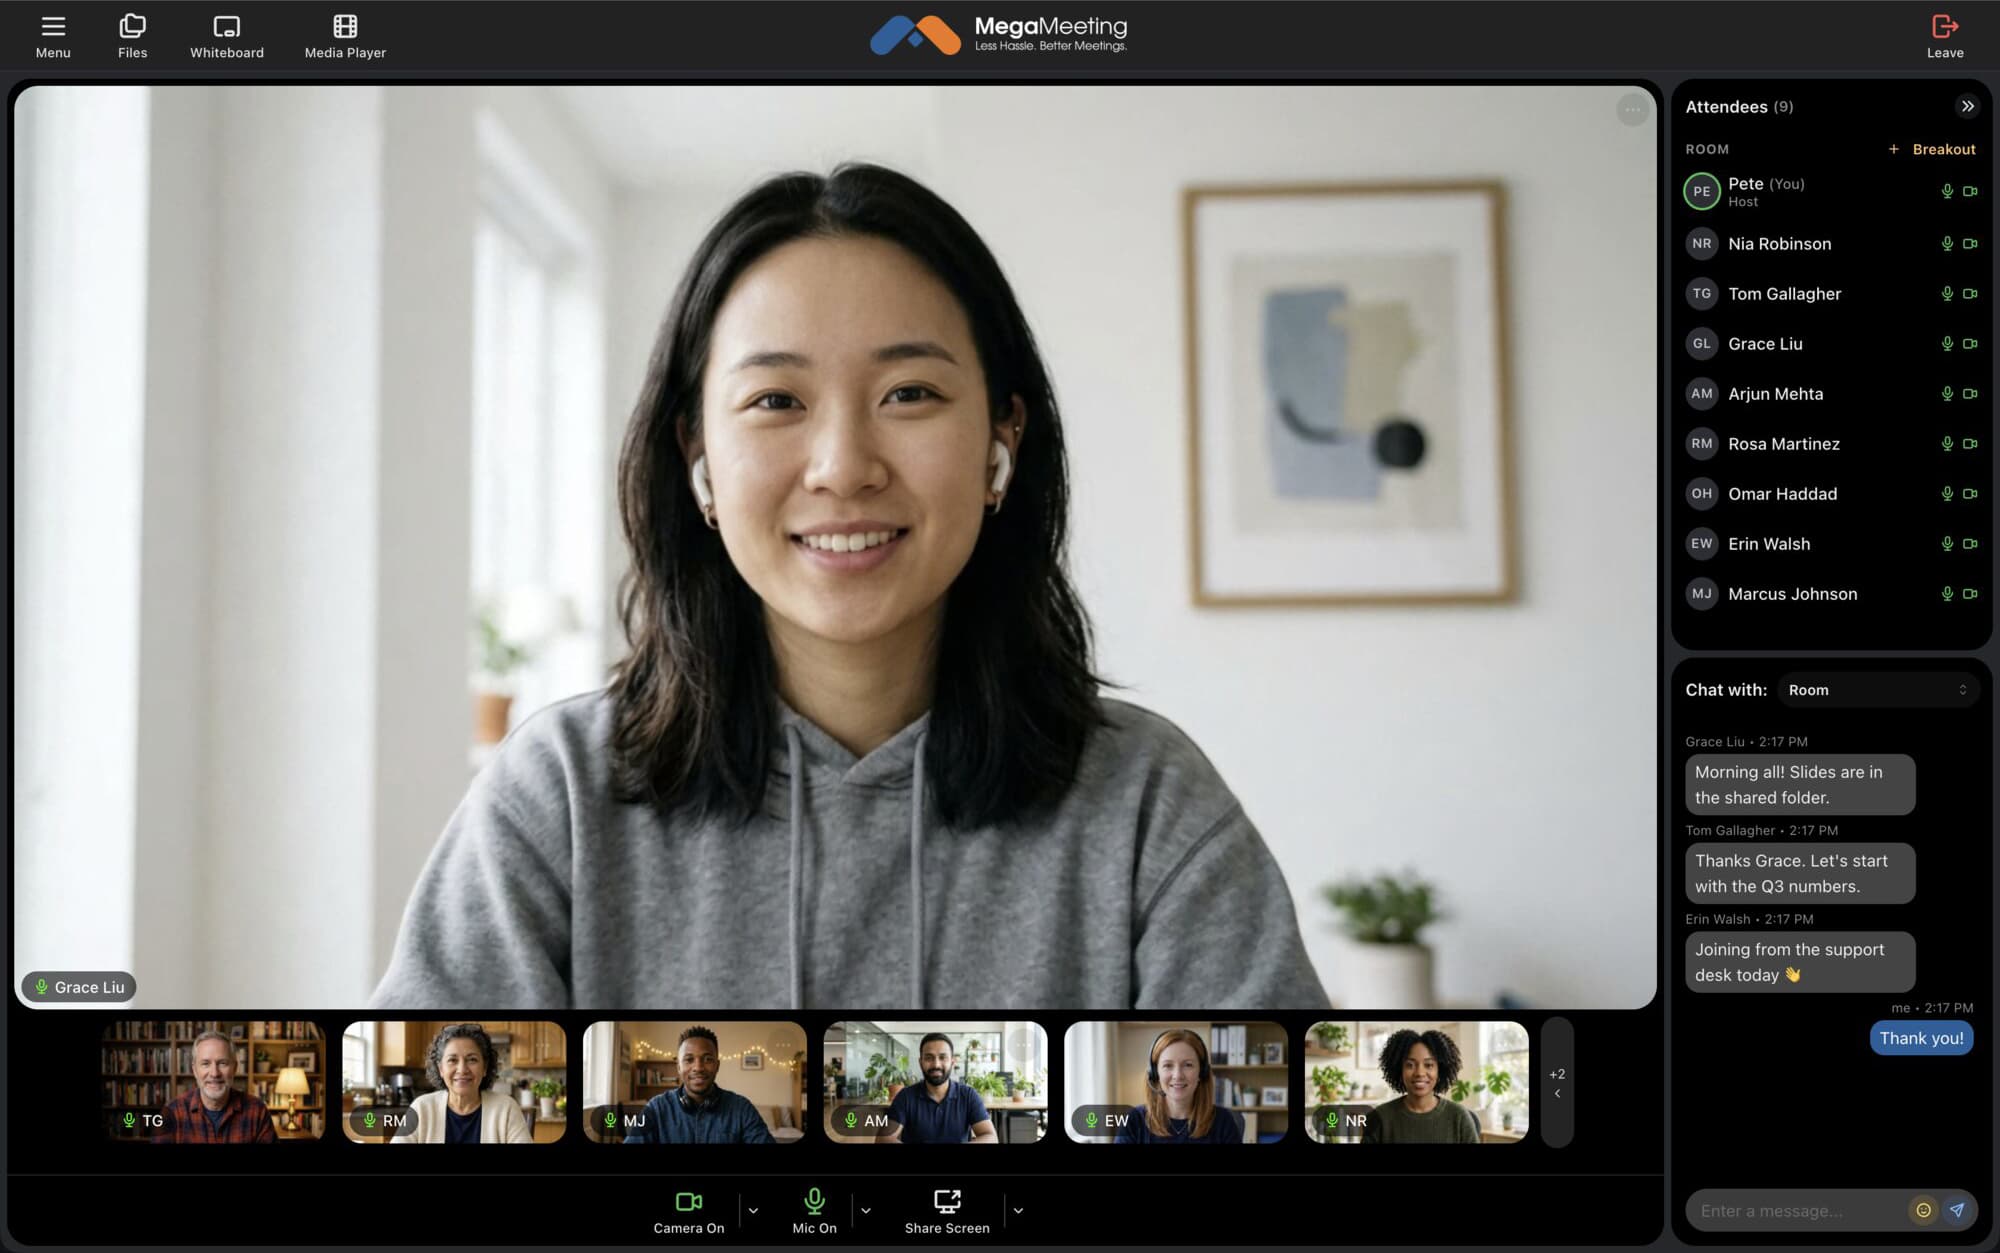Viewport: 2000px width, 1253px height.
Task: Select Marcus Johnson in attendee list
Action: [1831, 593]
